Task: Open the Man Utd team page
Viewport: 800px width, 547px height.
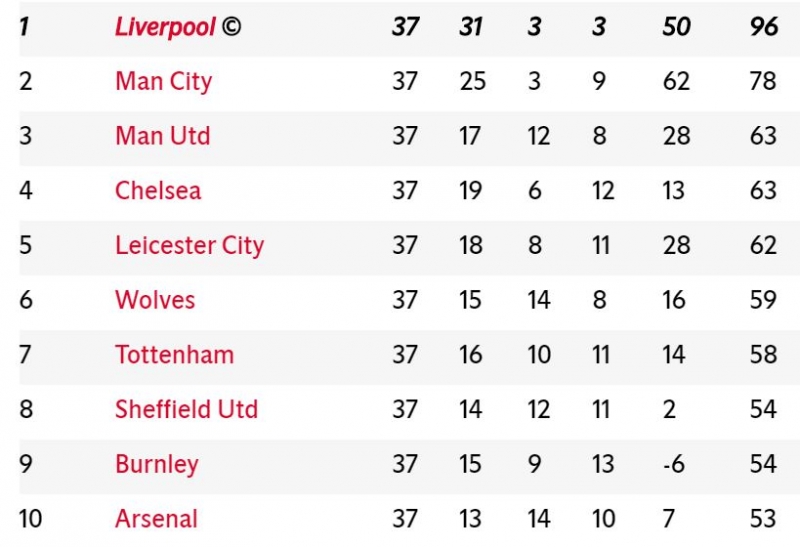Action: pos(162,135)
